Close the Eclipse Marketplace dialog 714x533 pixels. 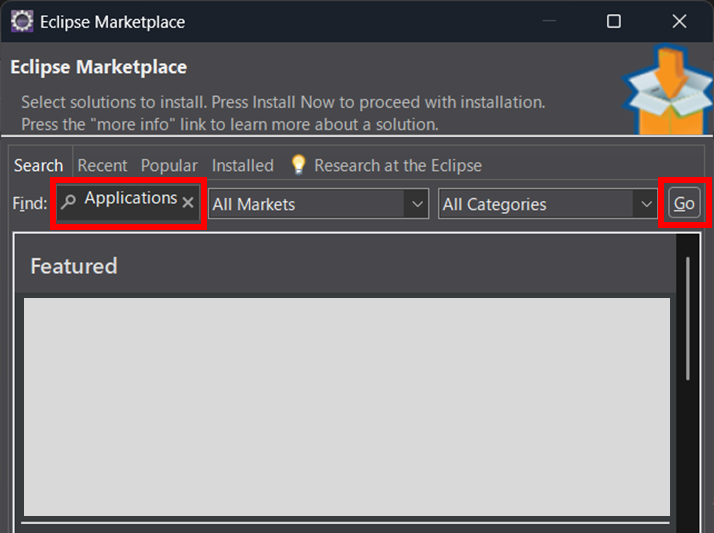[x=679, y=21]
